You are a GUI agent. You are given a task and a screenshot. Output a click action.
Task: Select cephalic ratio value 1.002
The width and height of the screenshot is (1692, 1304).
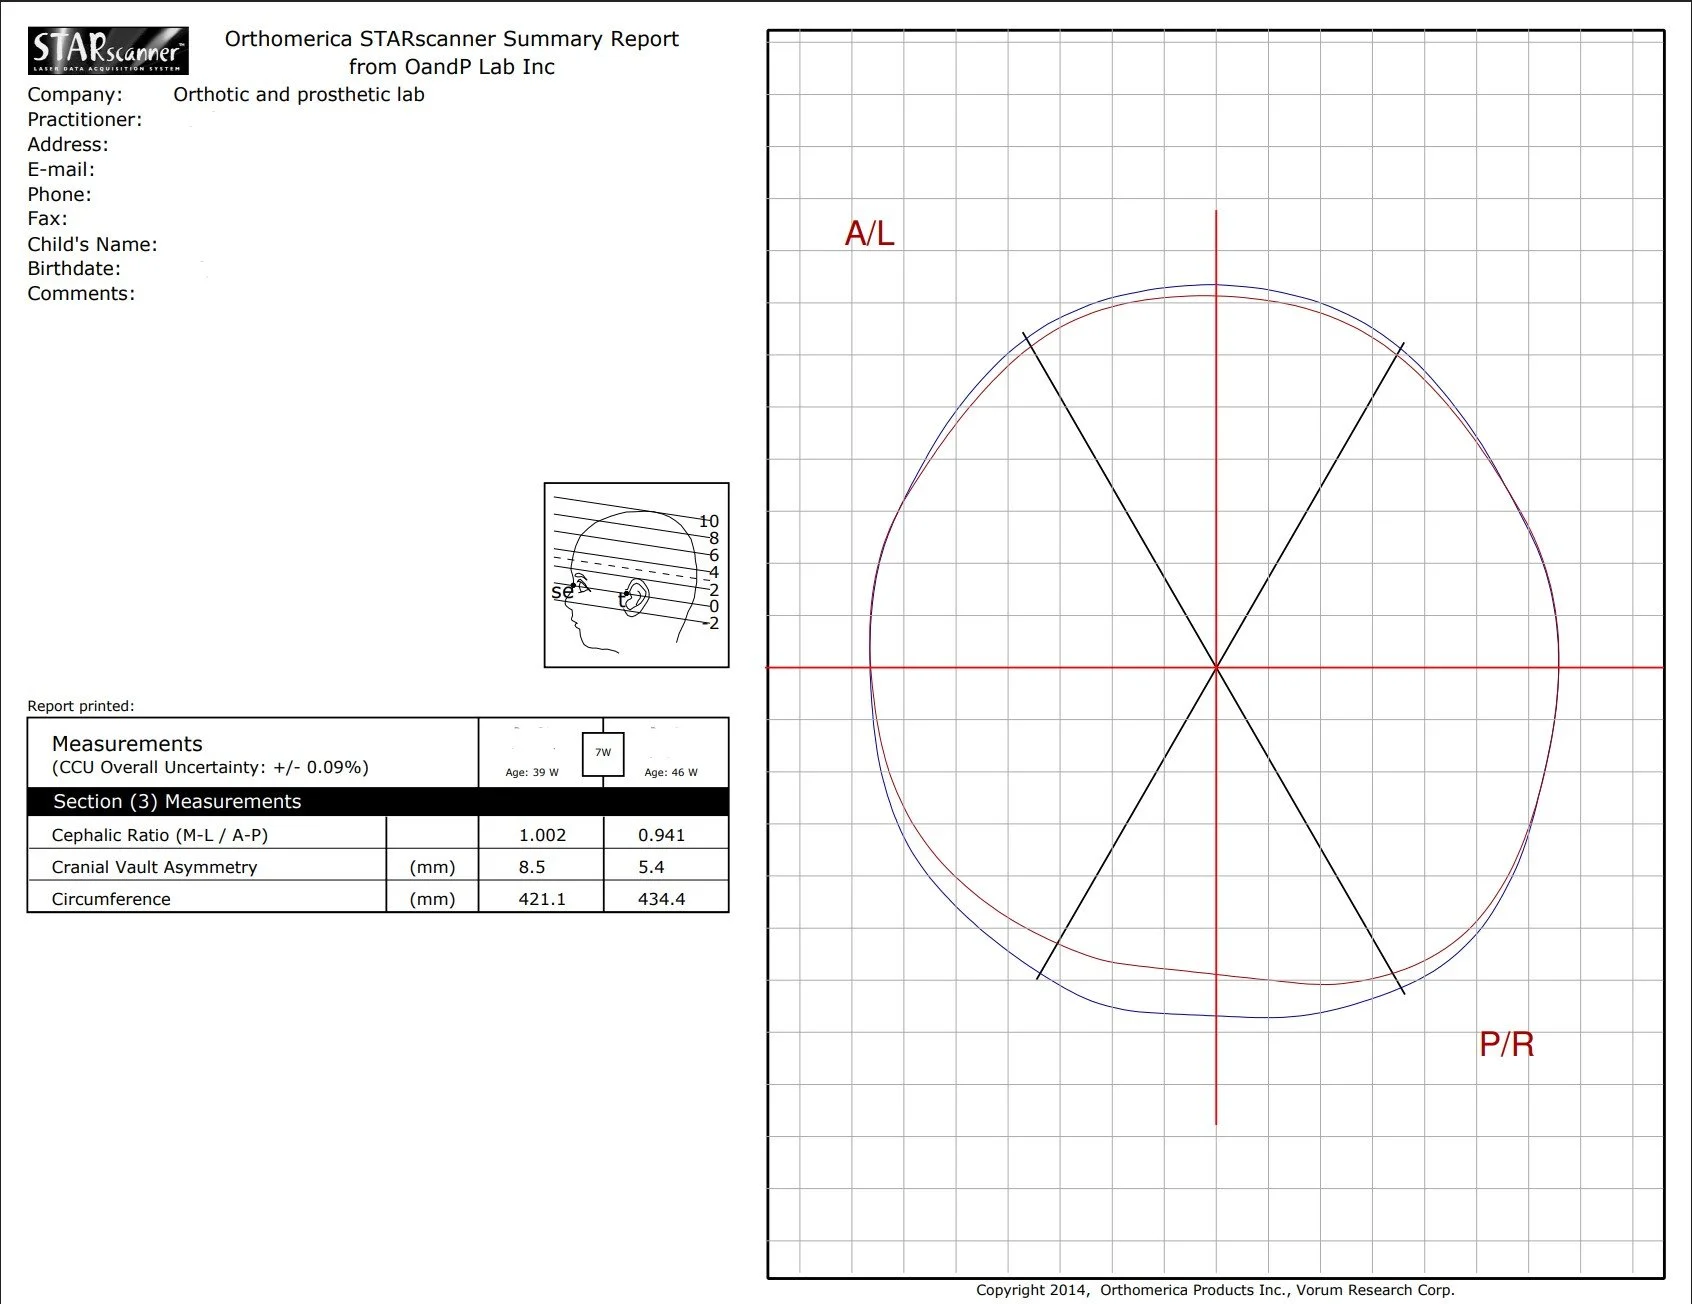pyautogui.click(x=542, y=835)
